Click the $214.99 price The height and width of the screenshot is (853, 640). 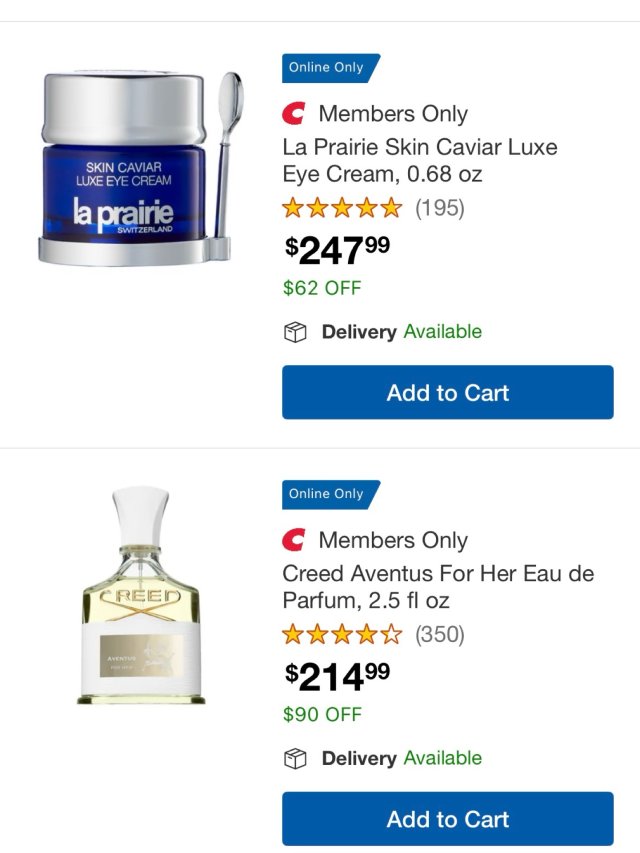[x=337, y=676]
